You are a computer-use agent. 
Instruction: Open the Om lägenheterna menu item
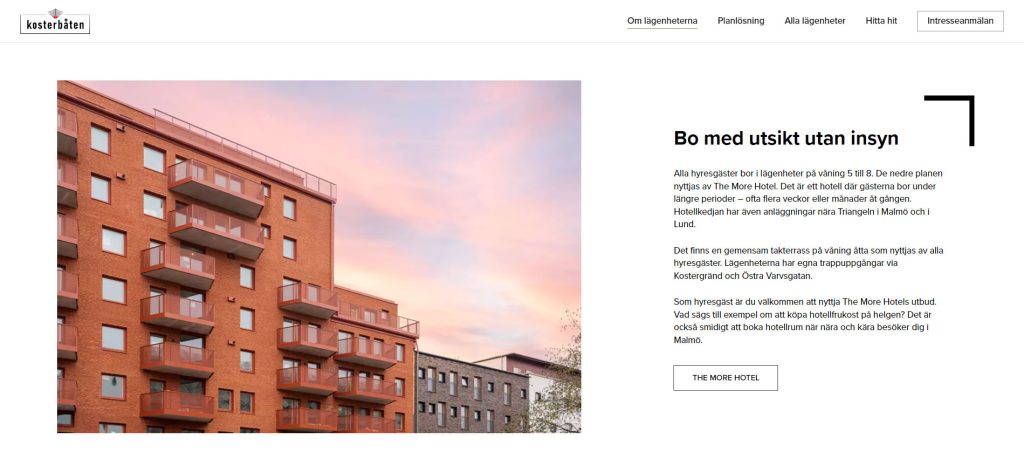click(662, 21)
